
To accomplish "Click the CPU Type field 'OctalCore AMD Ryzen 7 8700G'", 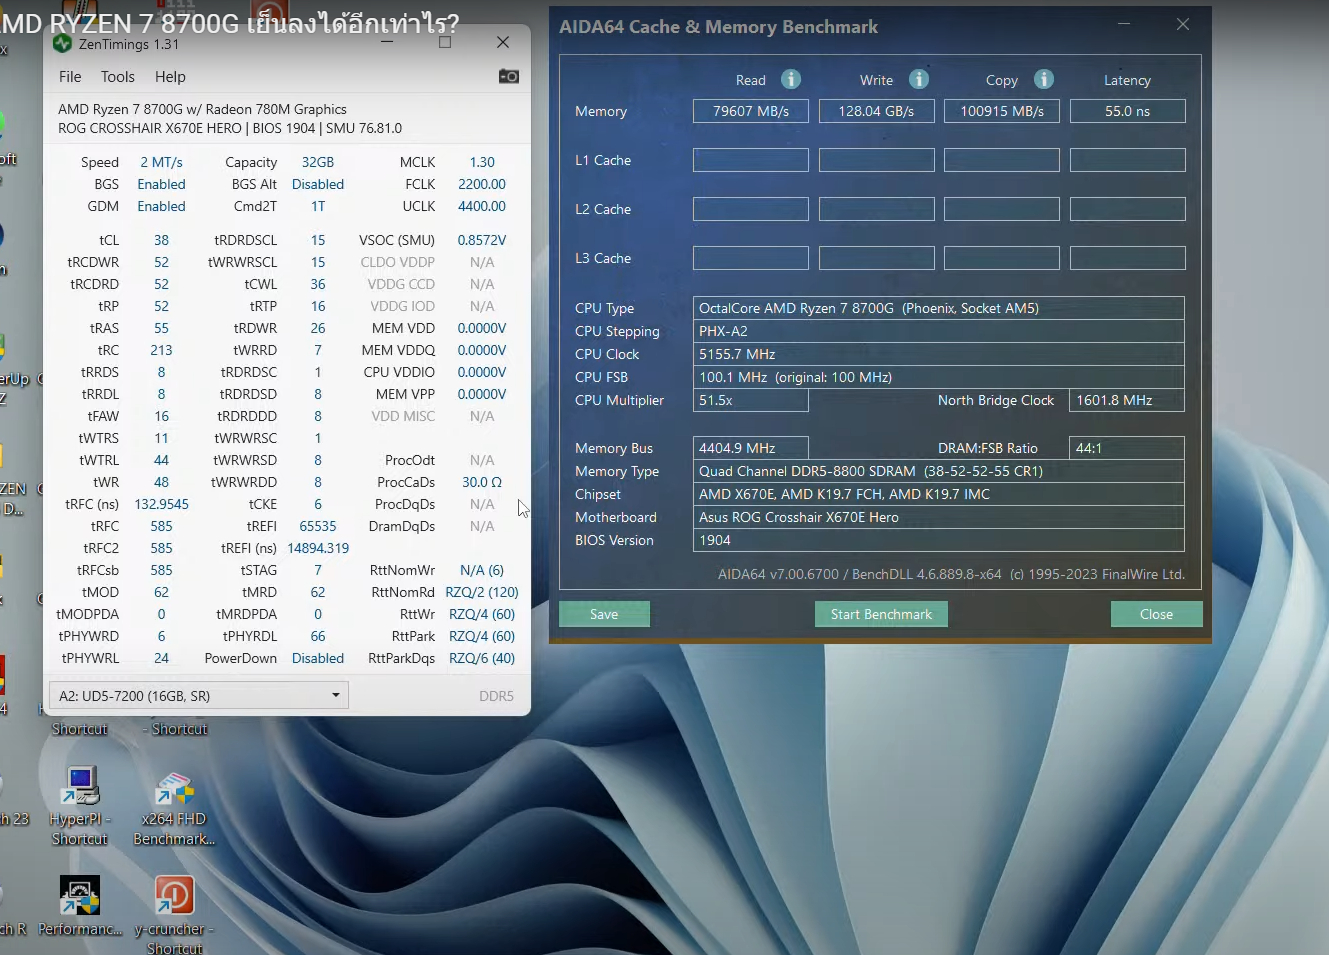I will coord(939,308).
